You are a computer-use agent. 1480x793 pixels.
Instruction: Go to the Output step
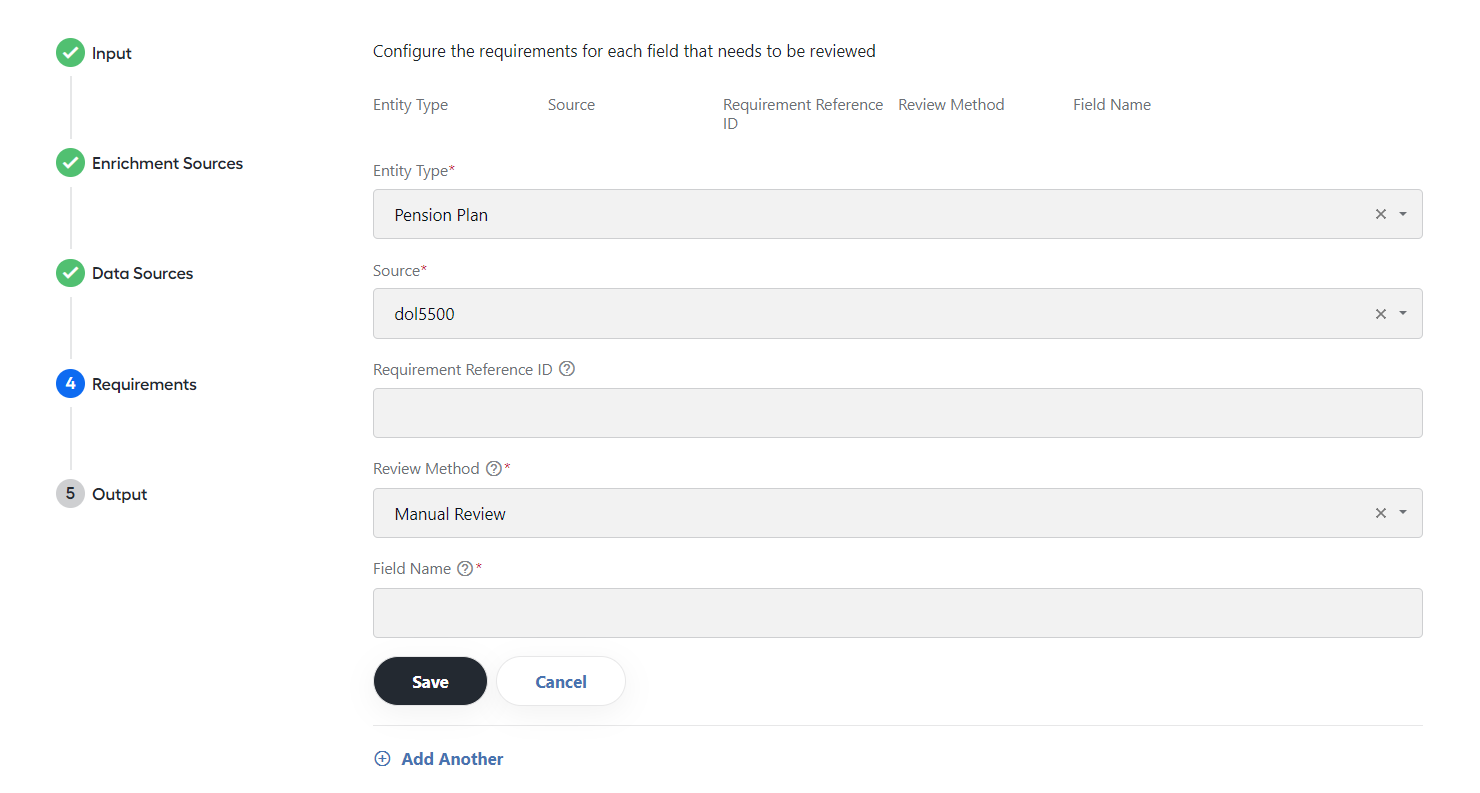119,494
